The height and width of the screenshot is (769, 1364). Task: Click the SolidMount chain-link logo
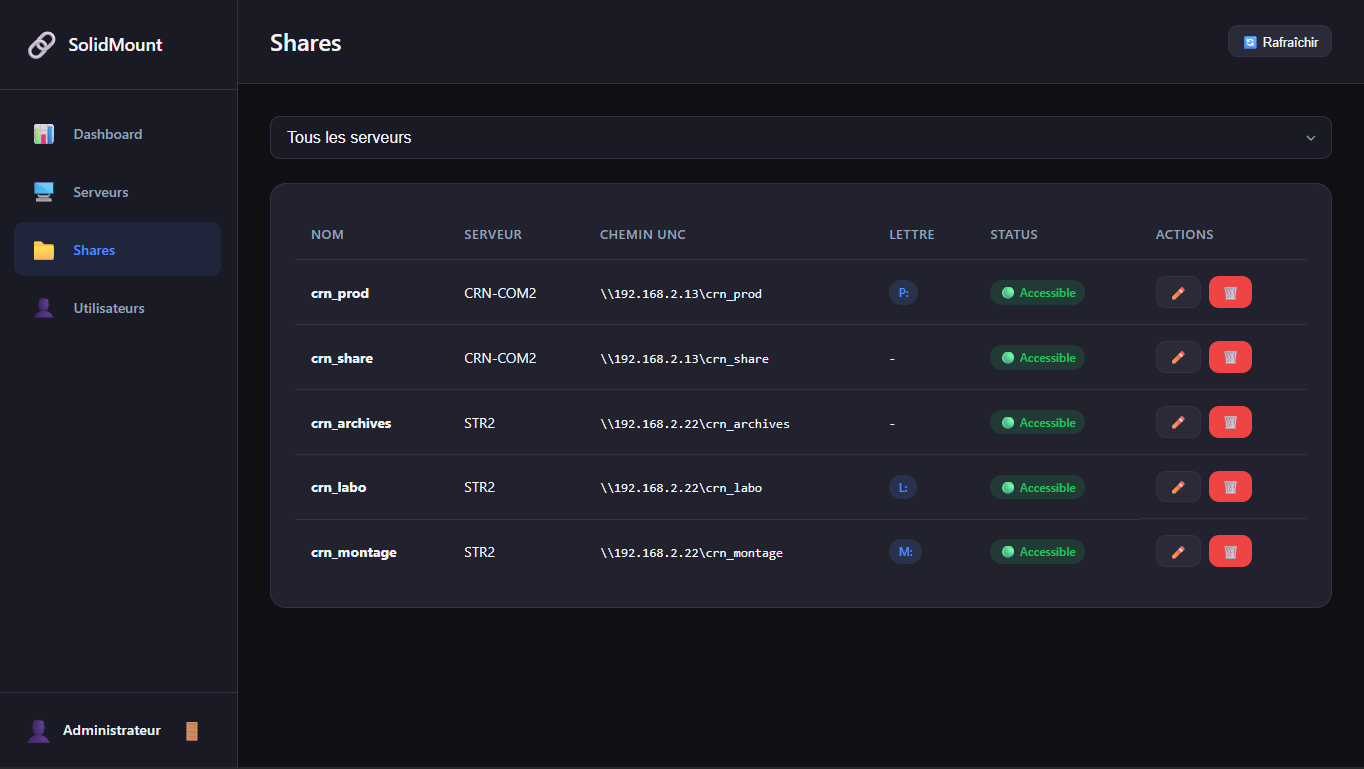point(42,45)
